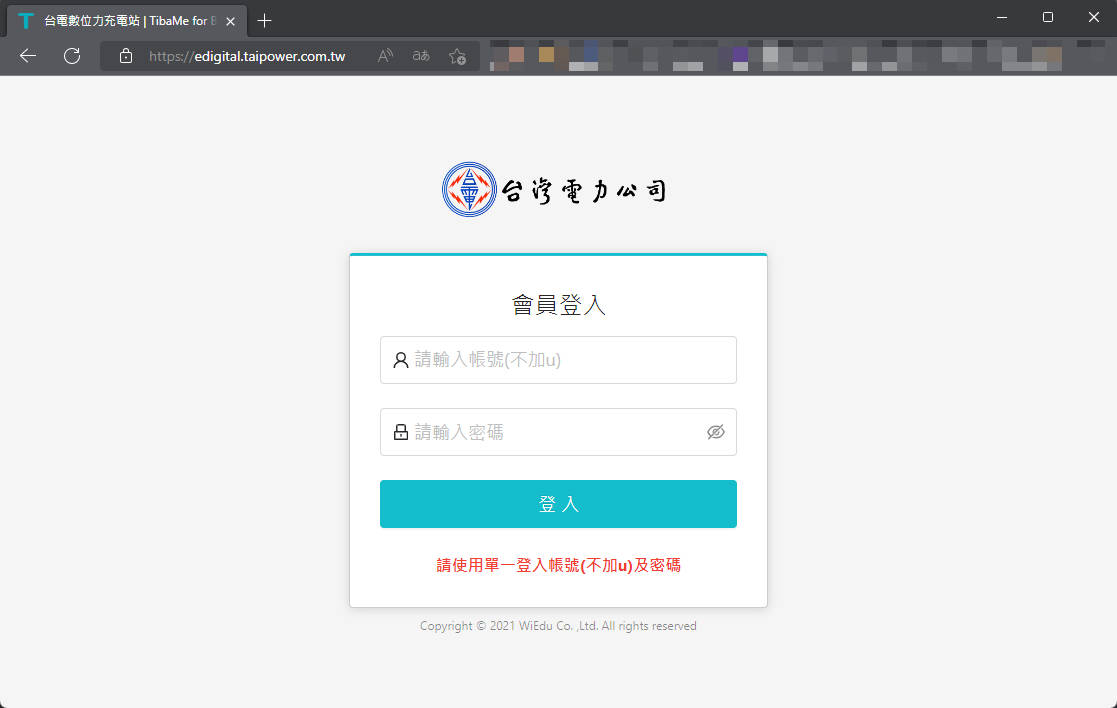Click the 登入 login button
The image size is (1117, 708).
(x=558, y=504)
